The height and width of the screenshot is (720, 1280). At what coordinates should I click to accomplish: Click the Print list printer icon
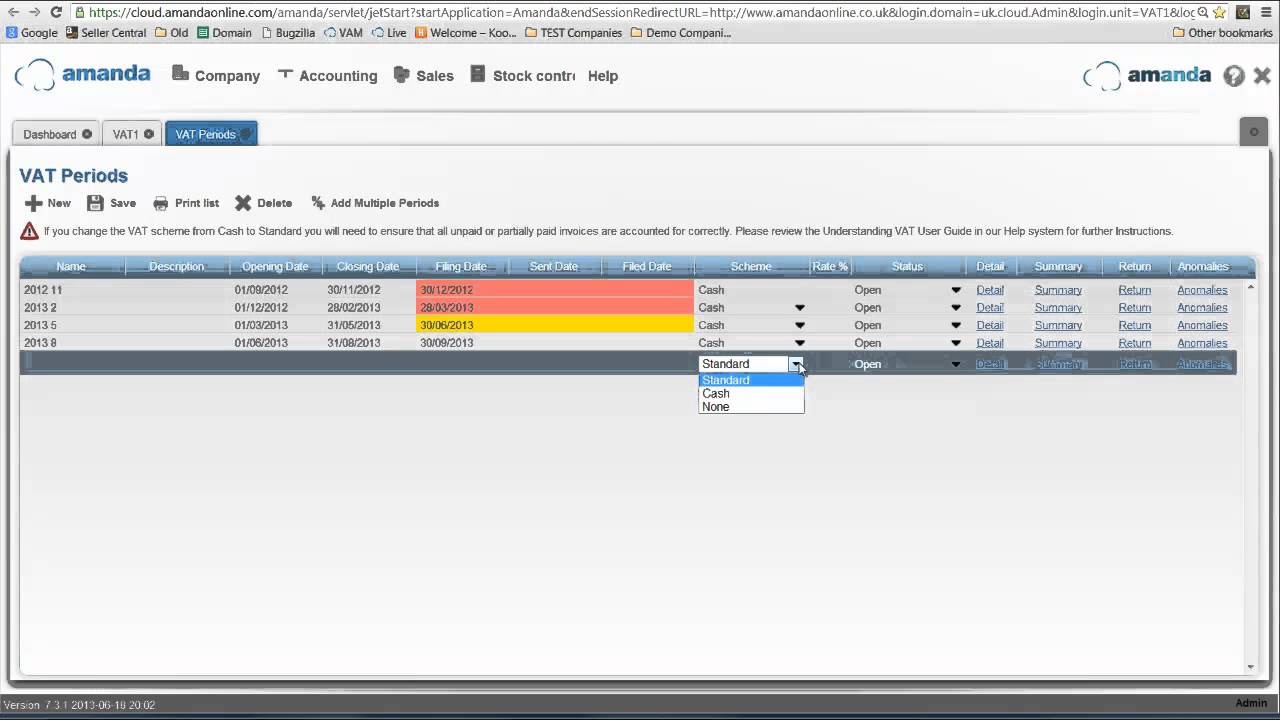click(160, 203)
